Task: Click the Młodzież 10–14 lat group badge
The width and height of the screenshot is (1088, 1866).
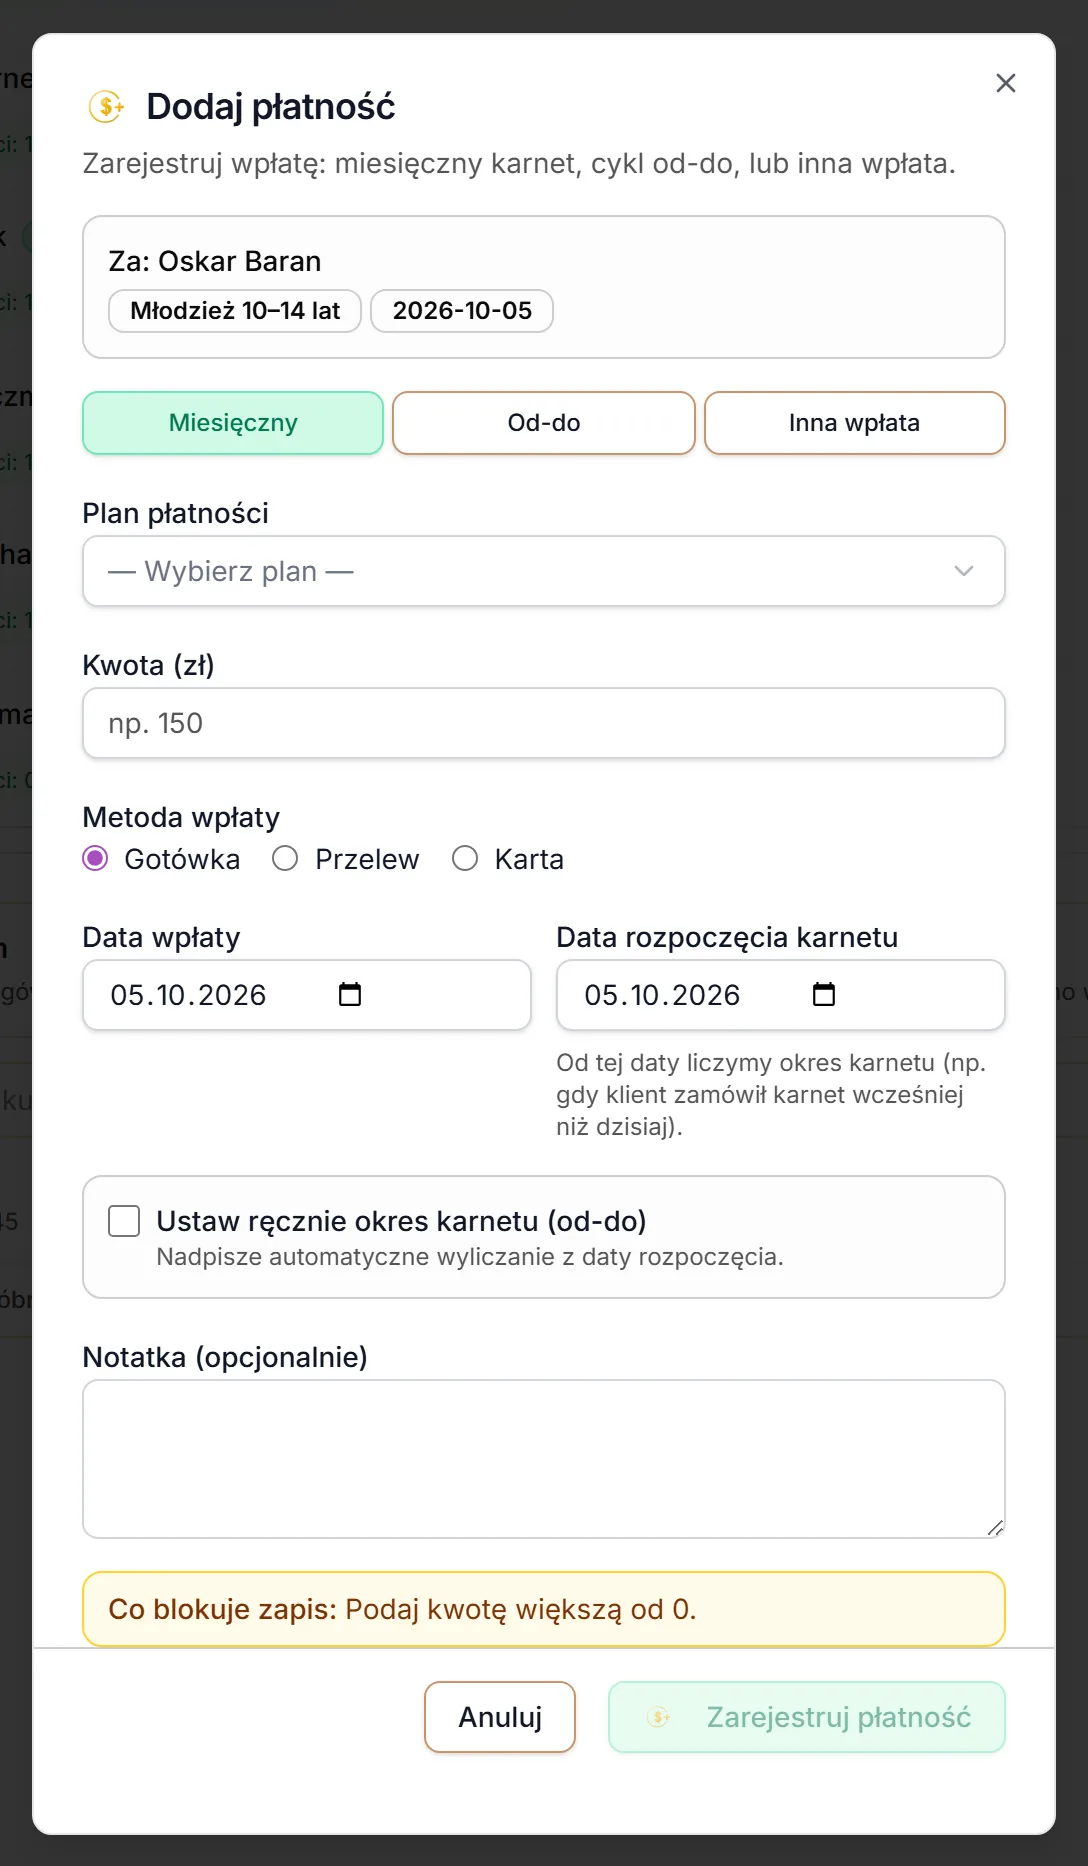Action: click(x=235, y=311)
